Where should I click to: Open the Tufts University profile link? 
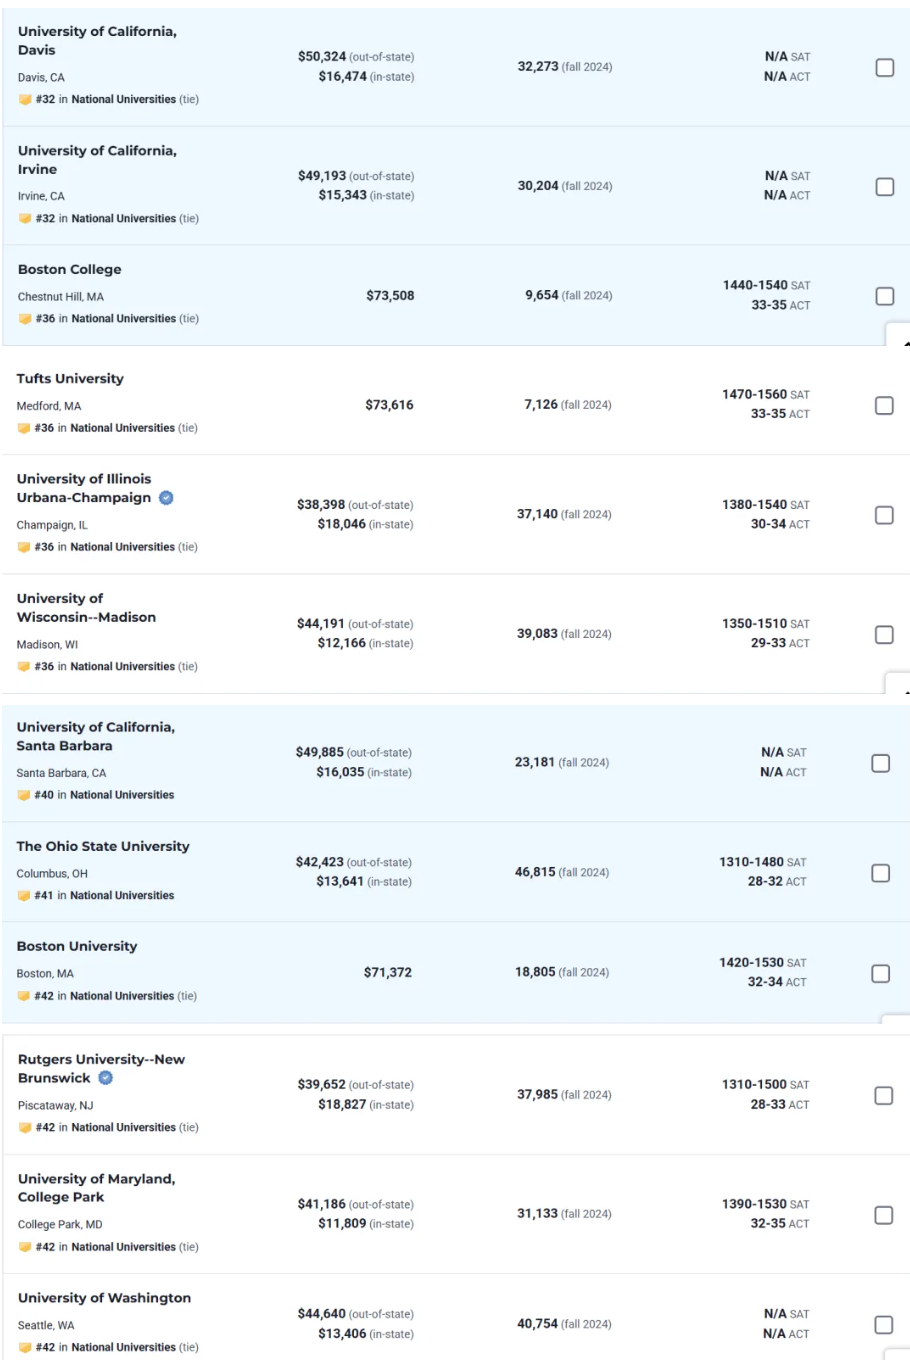pyautogui.click(x=70, y=379)
